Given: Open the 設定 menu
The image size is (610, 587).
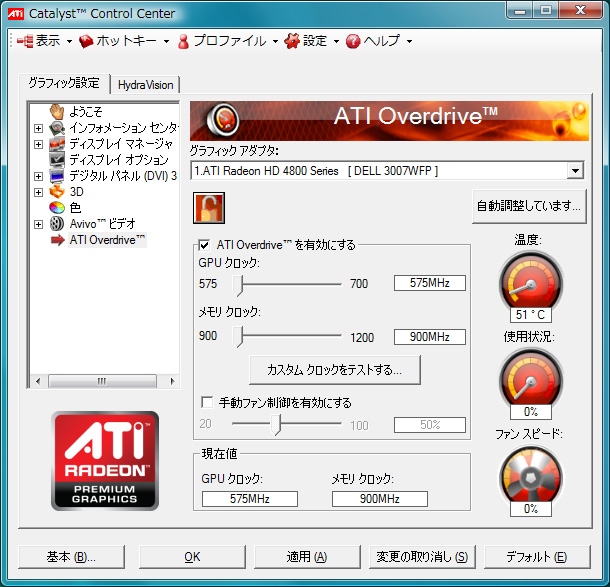Looking at the screenshot, I should click(315, 41).
